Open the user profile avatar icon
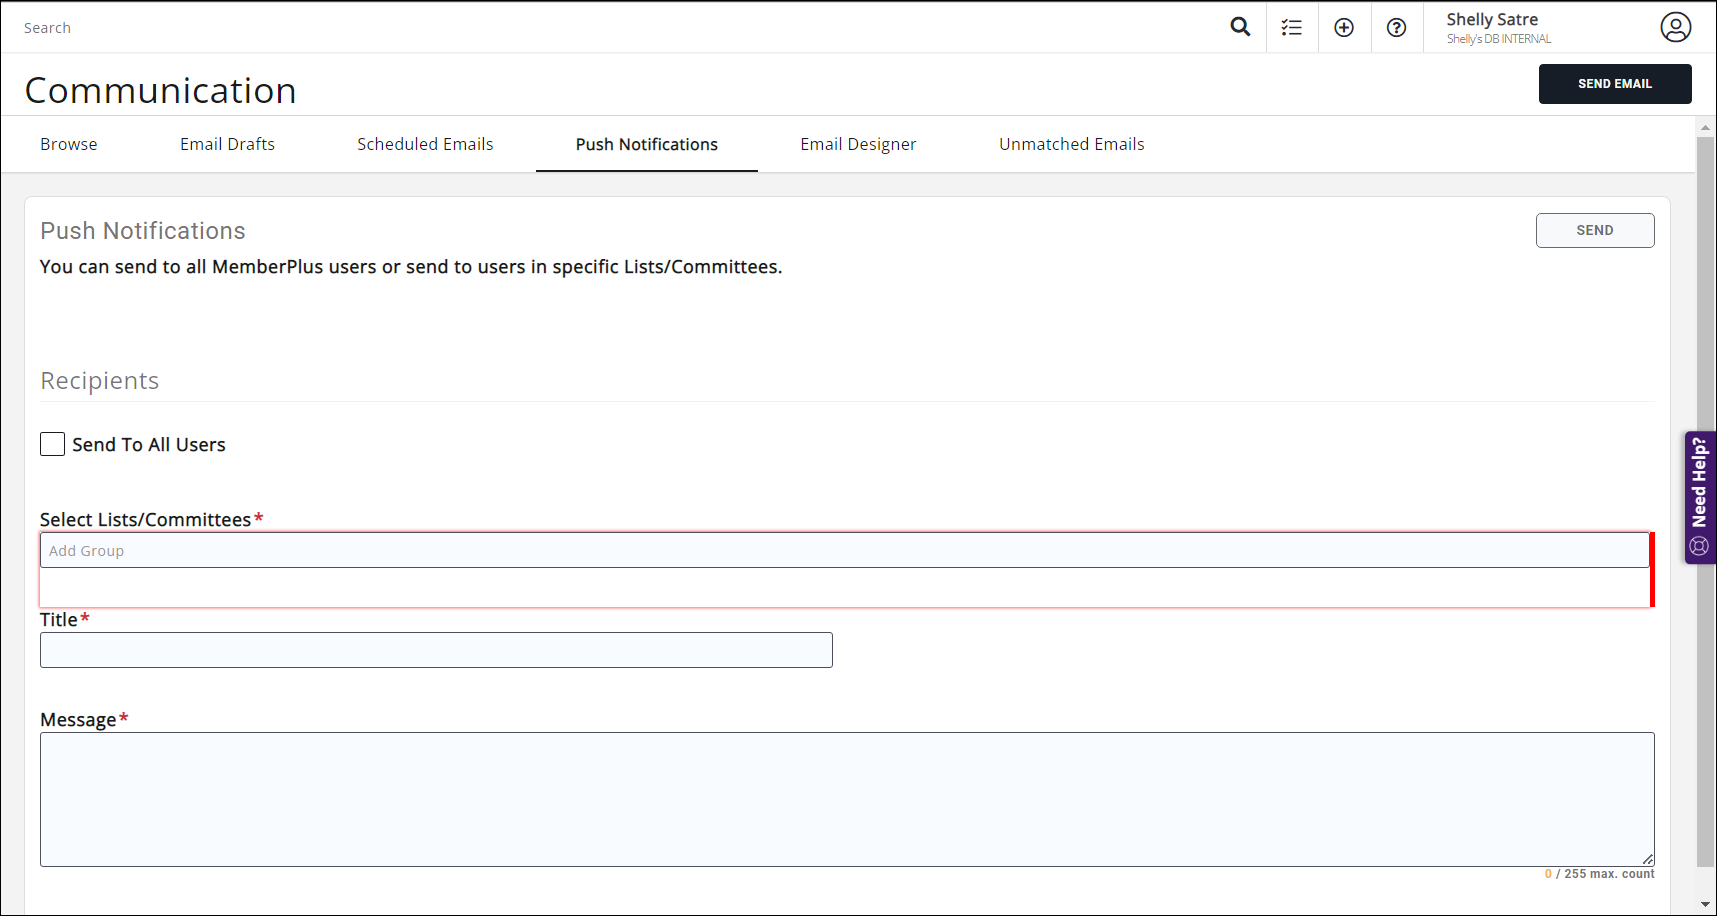This screenshot has height=916, width=1717. [1675, 27]
